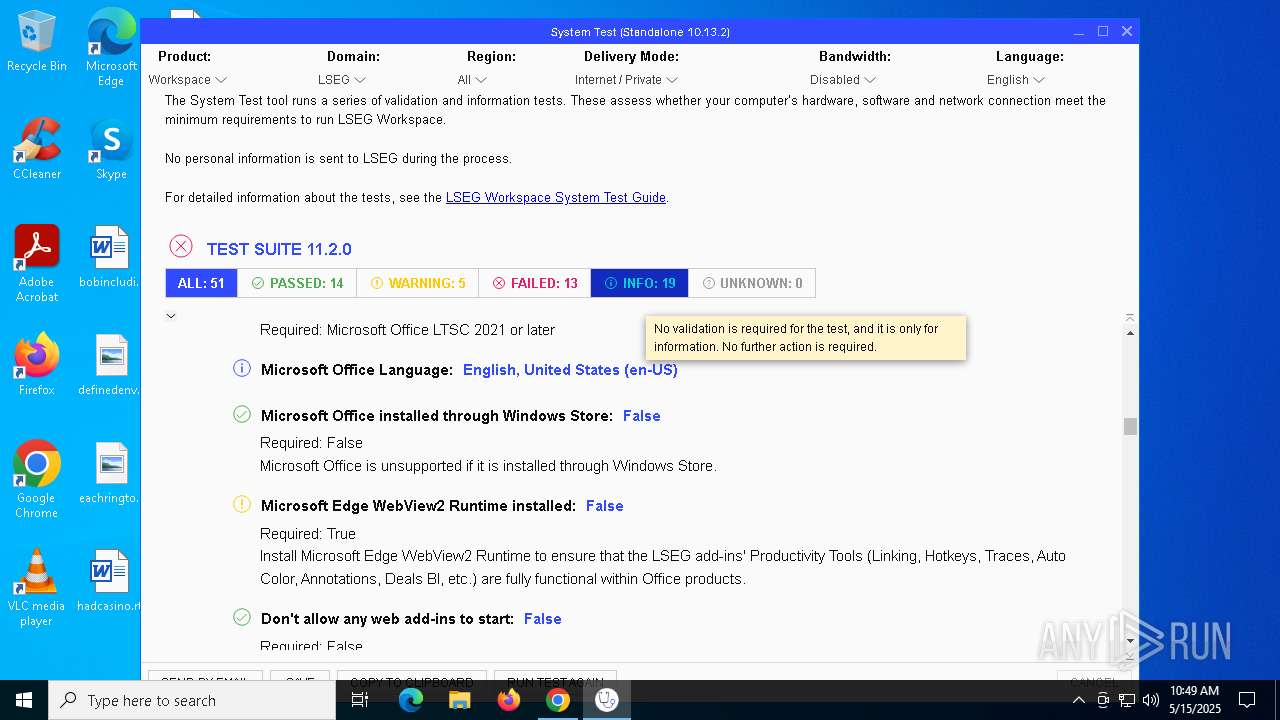Open File Explorer from the taskbar

tap(460, 700)
